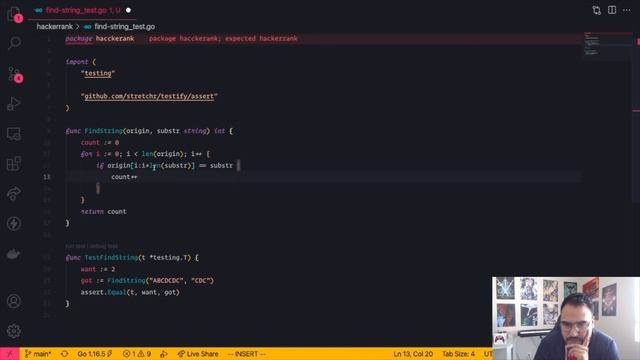Click the main* git branch in status bar
Image resolution: width=640 pixels, height=360 pixels.
point(38,354)
